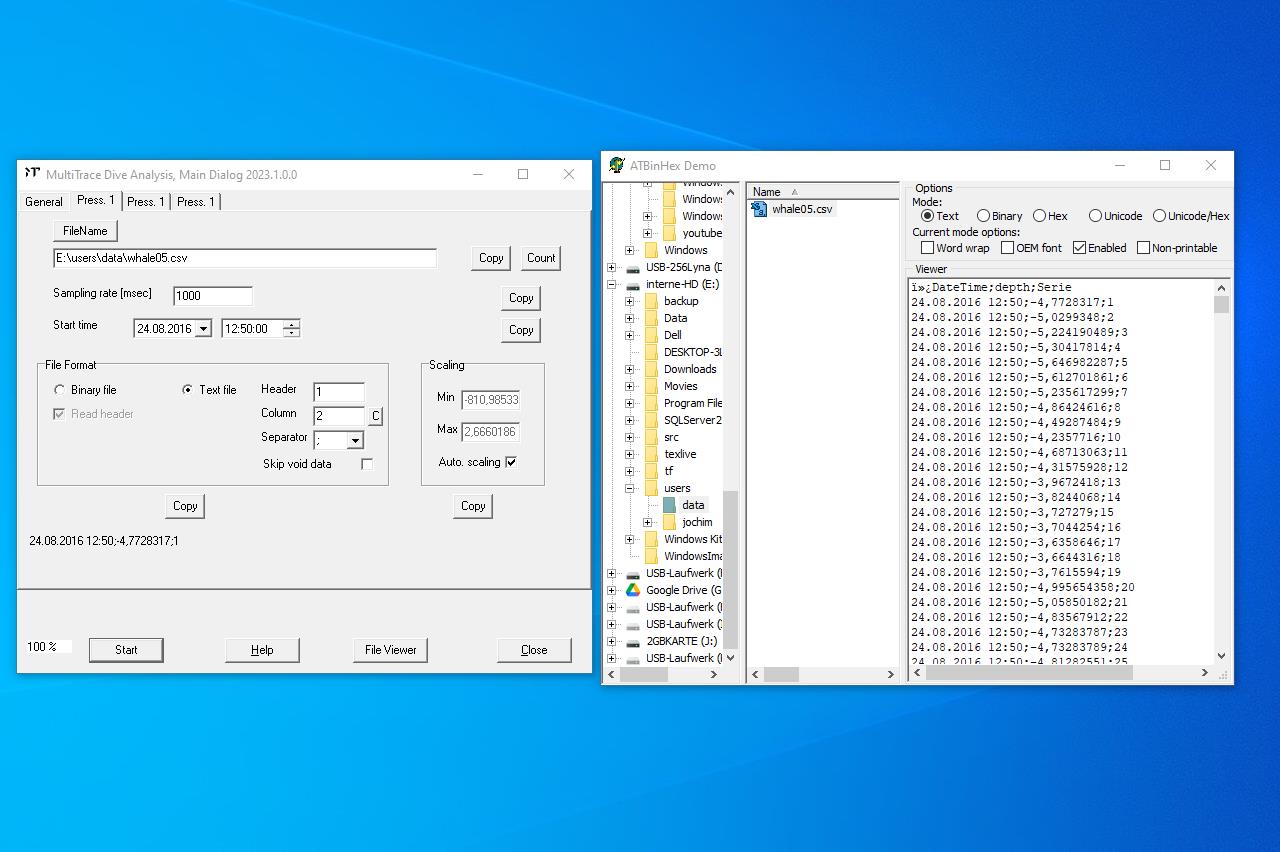Click the ATBinHex Demo title bar icon
This screenshot has width=1280, height=852.
[617, 166]
